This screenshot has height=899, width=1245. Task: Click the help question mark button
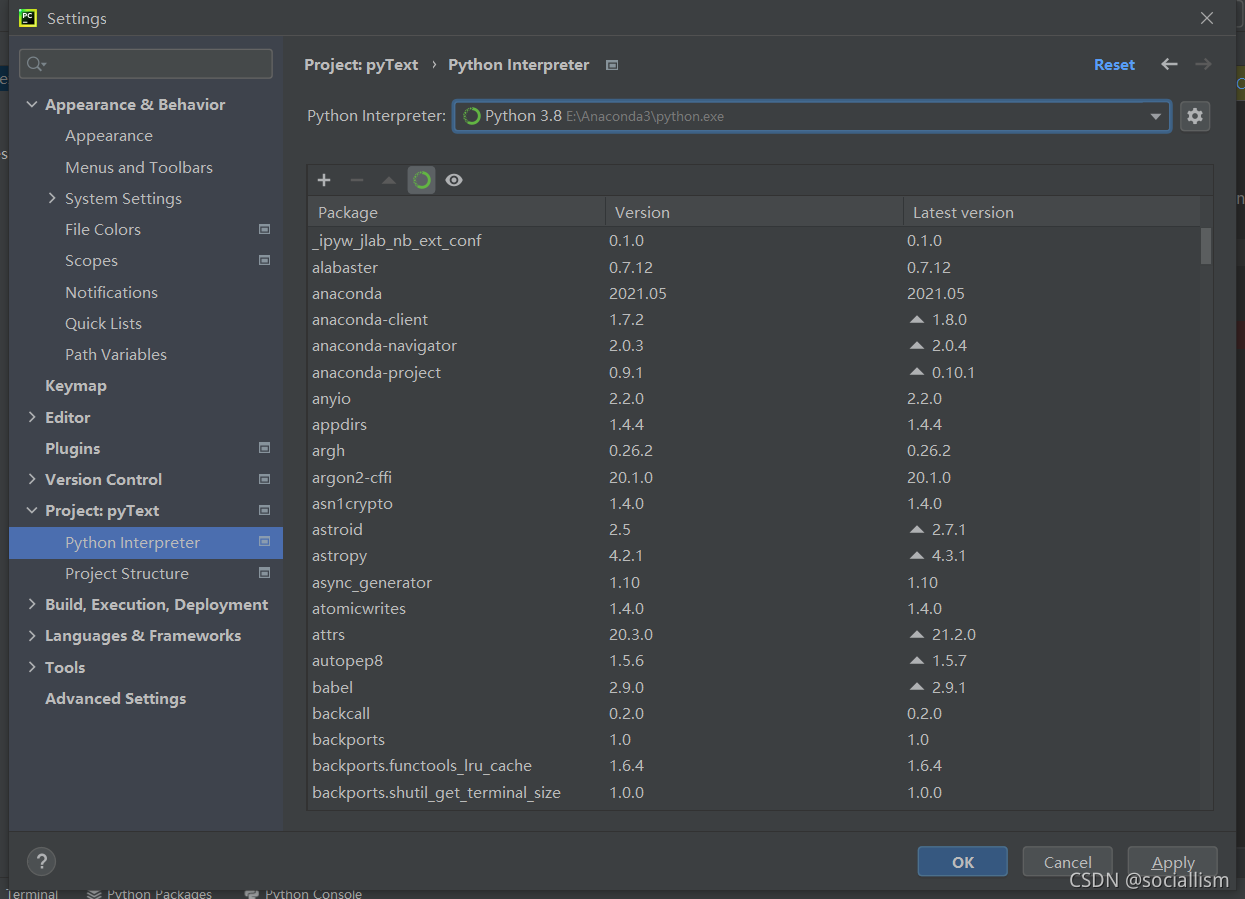point(41,861)
